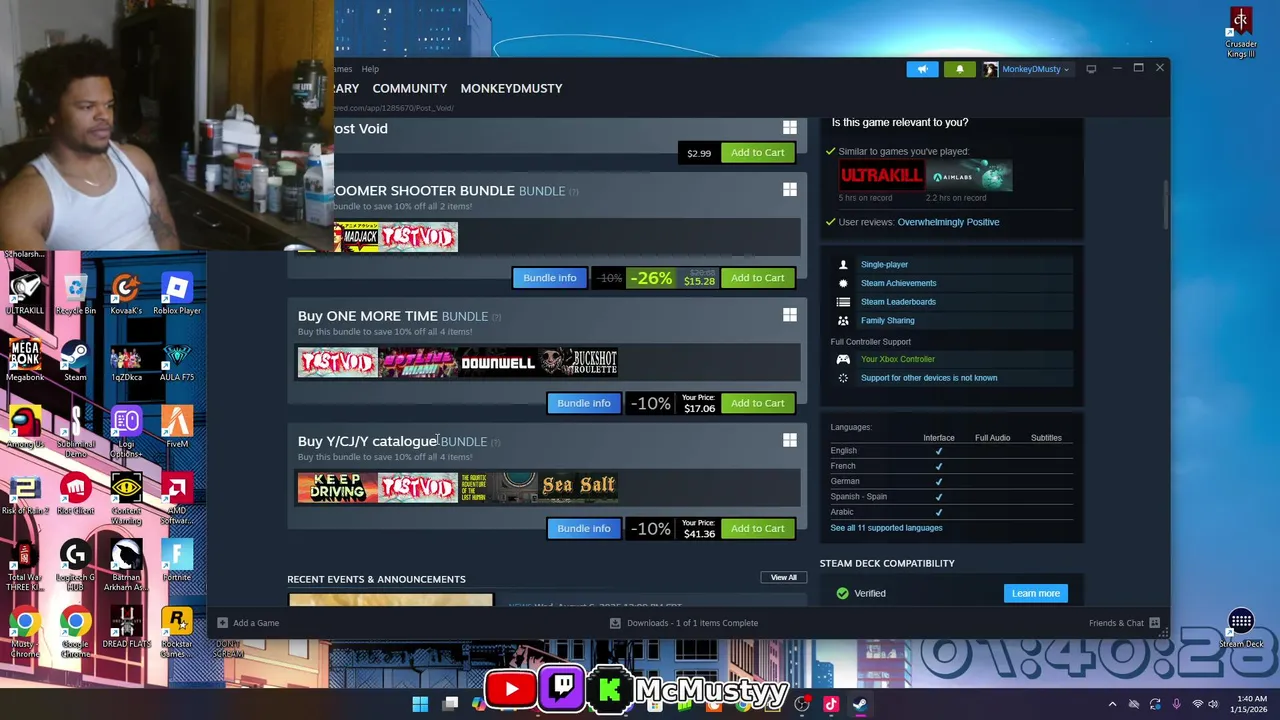1280x720 pixels.
Task: Add ONE MORE TIME bundle ($17.06) to cart
Action: click(x=757, y=403)
